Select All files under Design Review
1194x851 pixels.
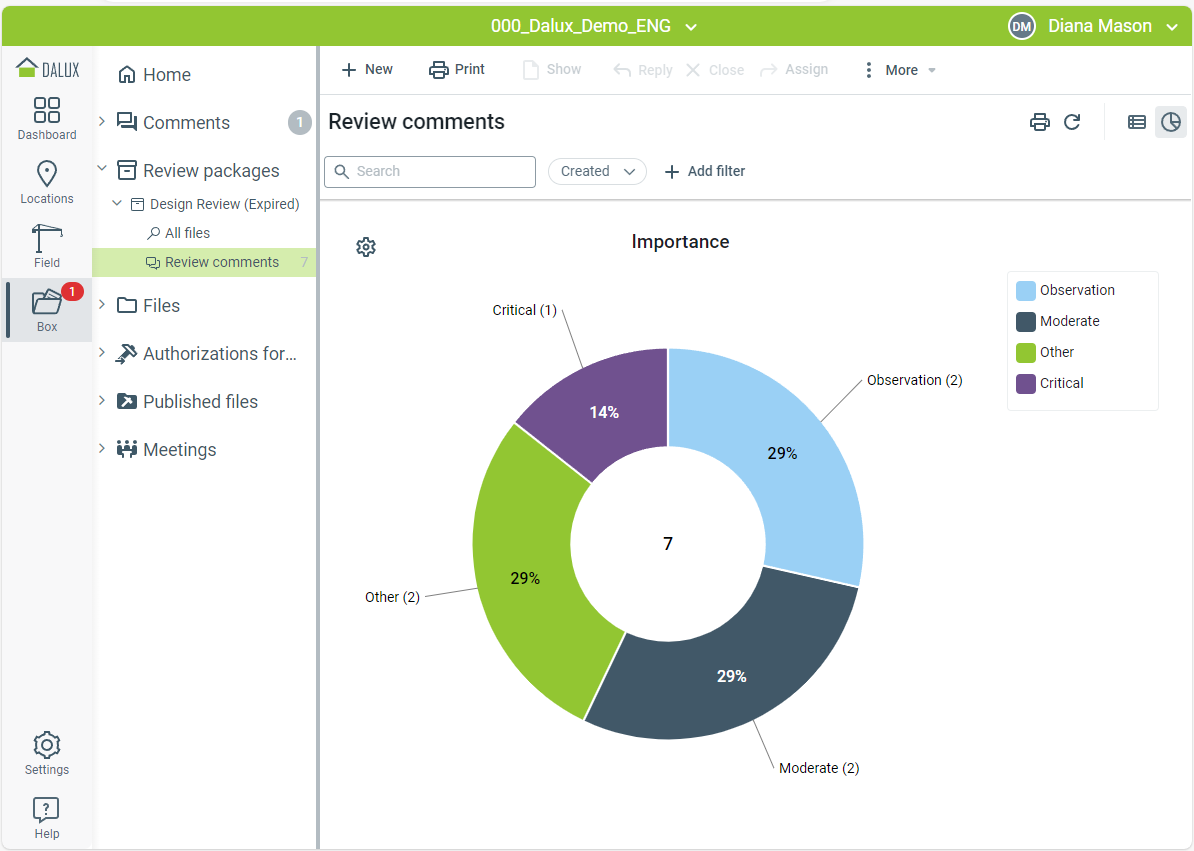point(187,233)
